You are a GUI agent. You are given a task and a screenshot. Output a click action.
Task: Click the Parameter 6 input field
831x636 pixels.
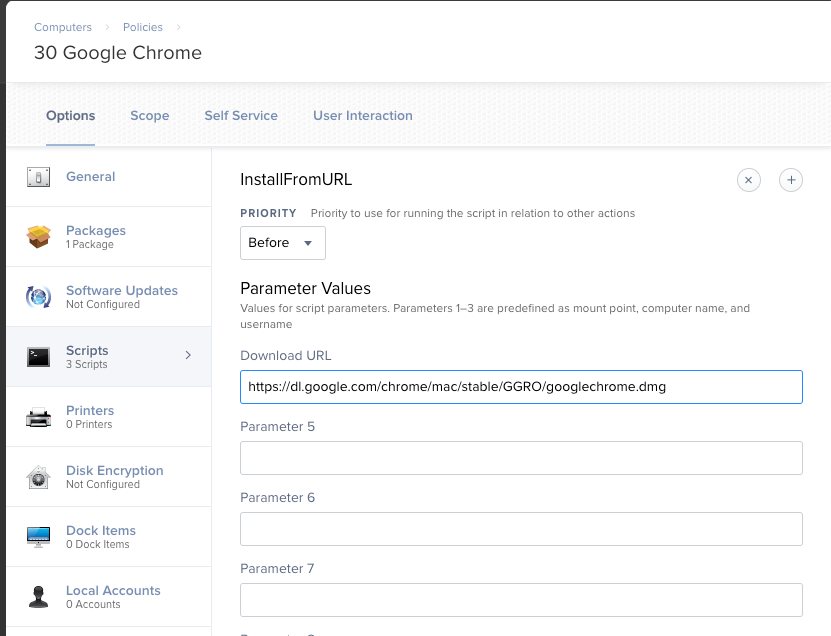521,529
